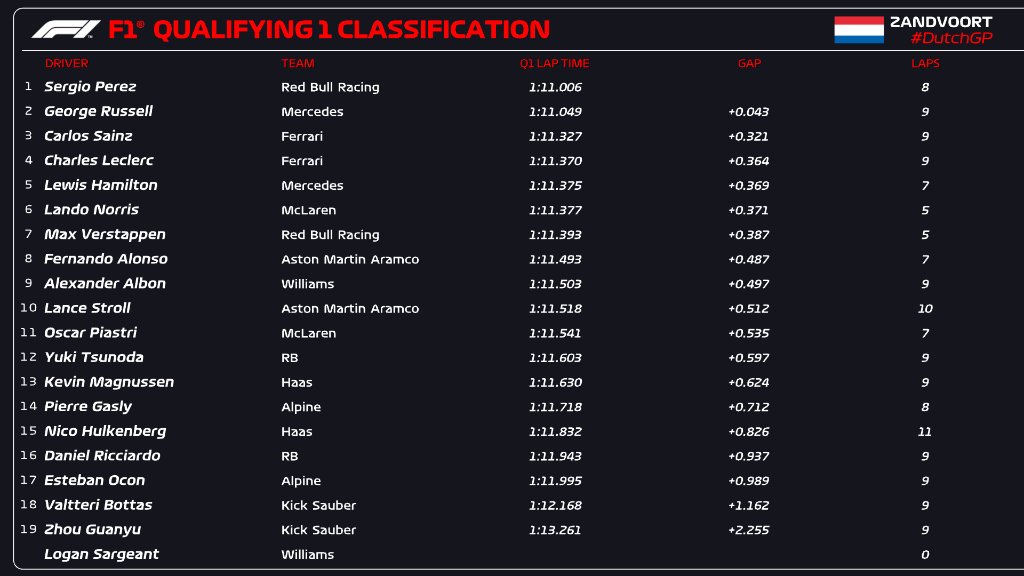Viewport: 1024px width, 576px height.
Task: Click Zhou Guanyu's +2.255 gap value
Action: [x=748, y=530]
